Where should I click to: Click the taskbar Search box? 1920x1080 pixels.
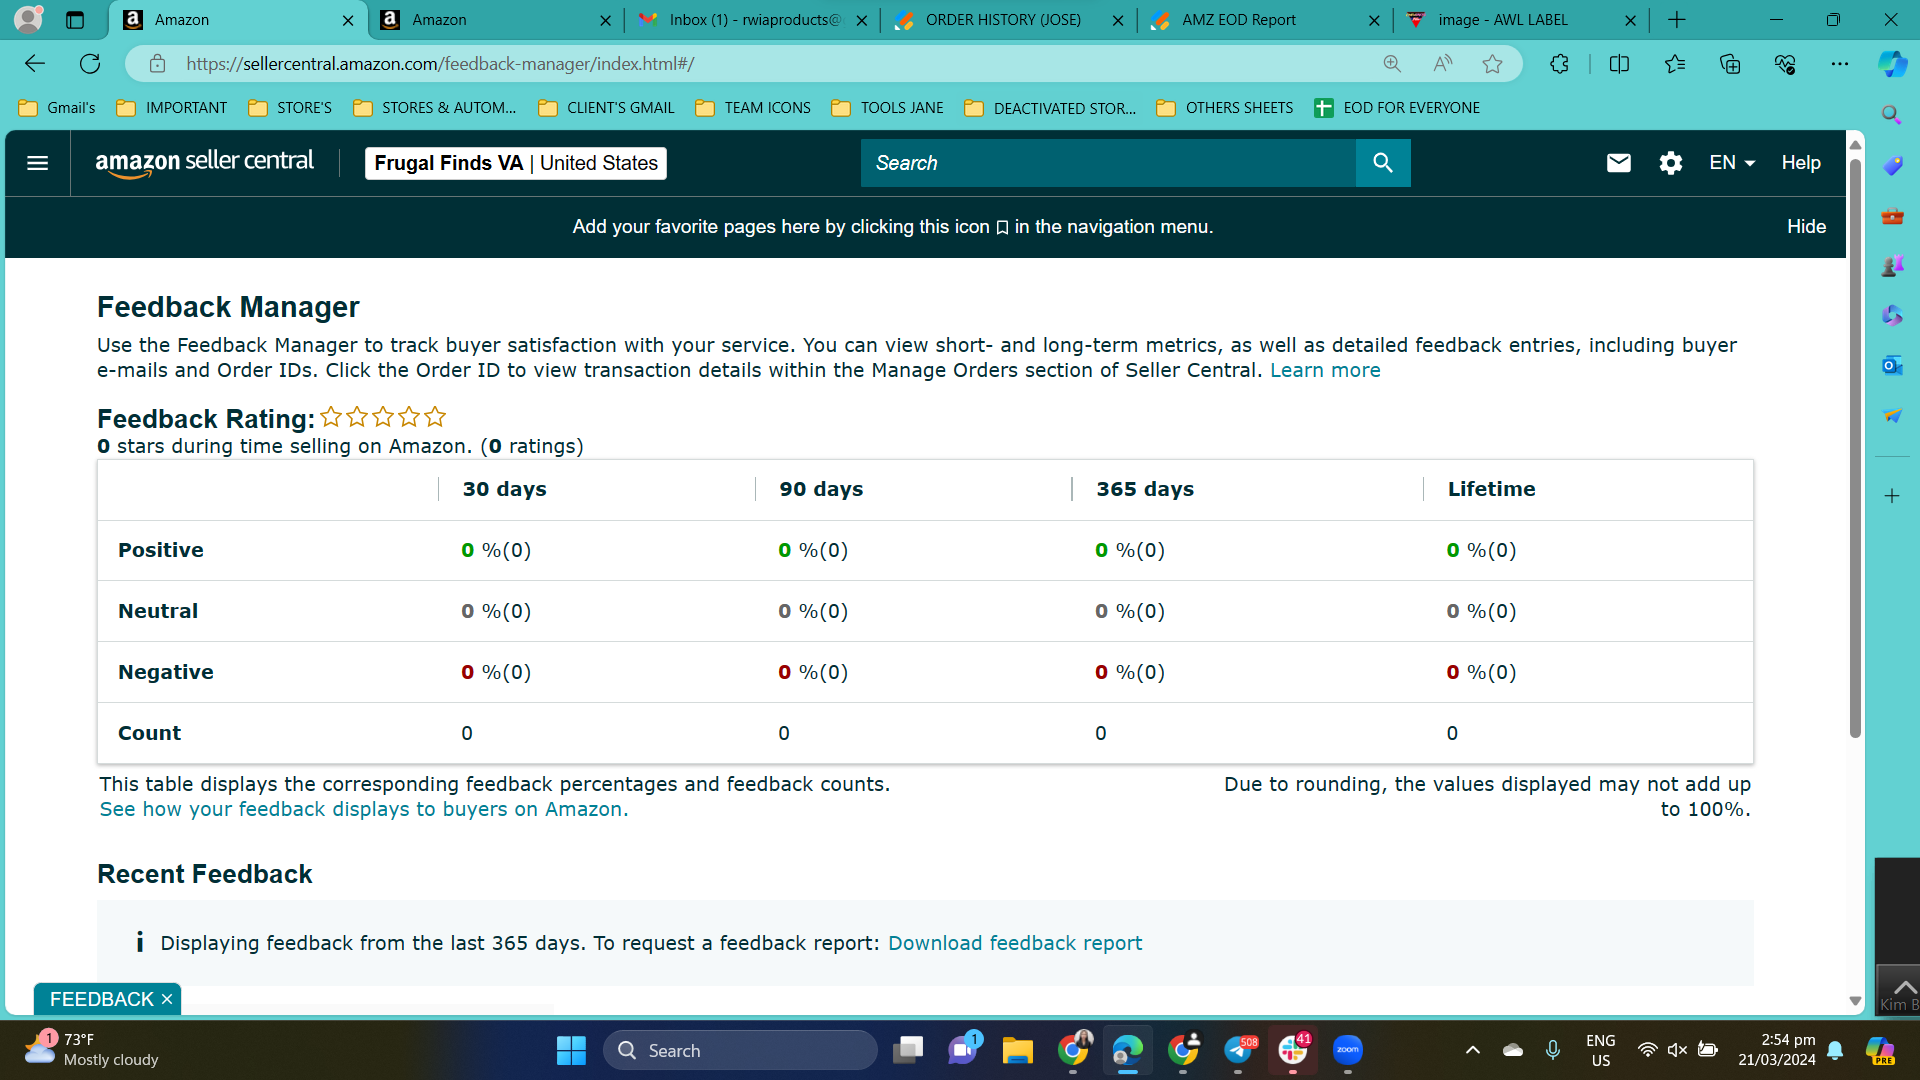[740, 1051]
